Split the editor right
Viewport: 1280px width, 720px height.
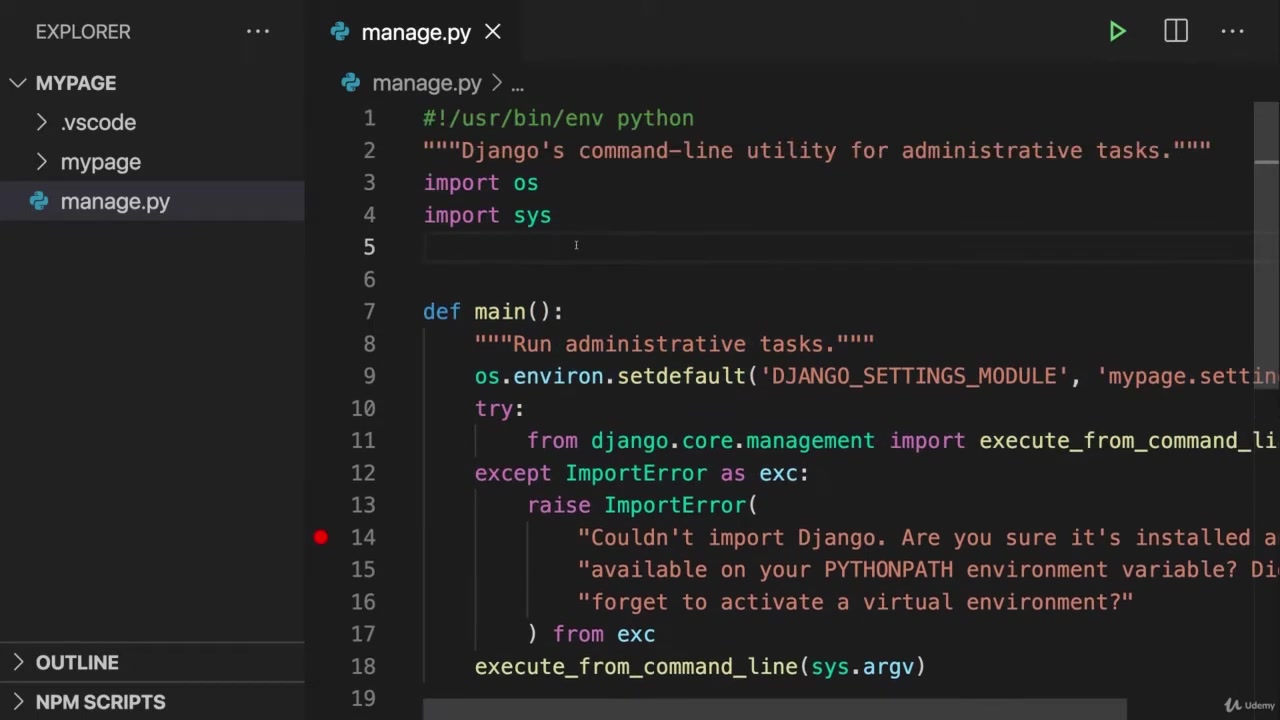[1176, 32]
